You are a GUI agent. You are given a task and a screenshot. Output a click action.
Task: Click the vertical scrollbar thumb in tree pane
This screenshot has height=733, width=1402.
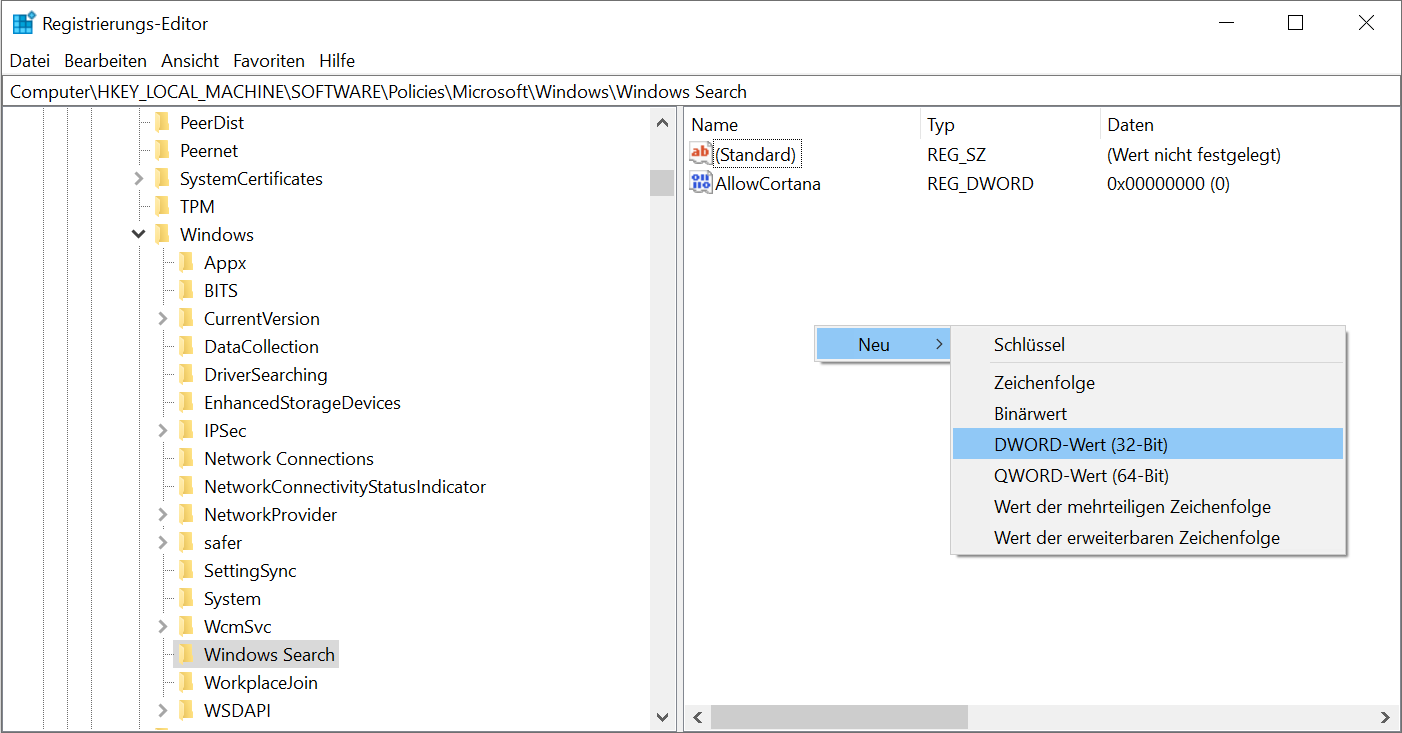(661, 182)
